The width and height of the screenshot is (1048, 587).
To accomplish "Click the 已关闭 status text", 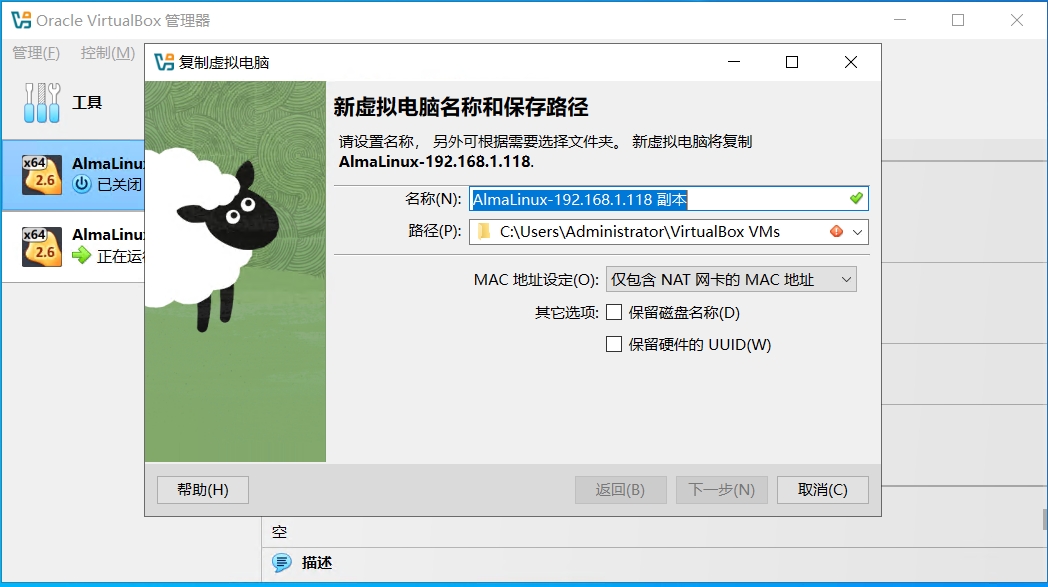I will [x=120, y=184].
